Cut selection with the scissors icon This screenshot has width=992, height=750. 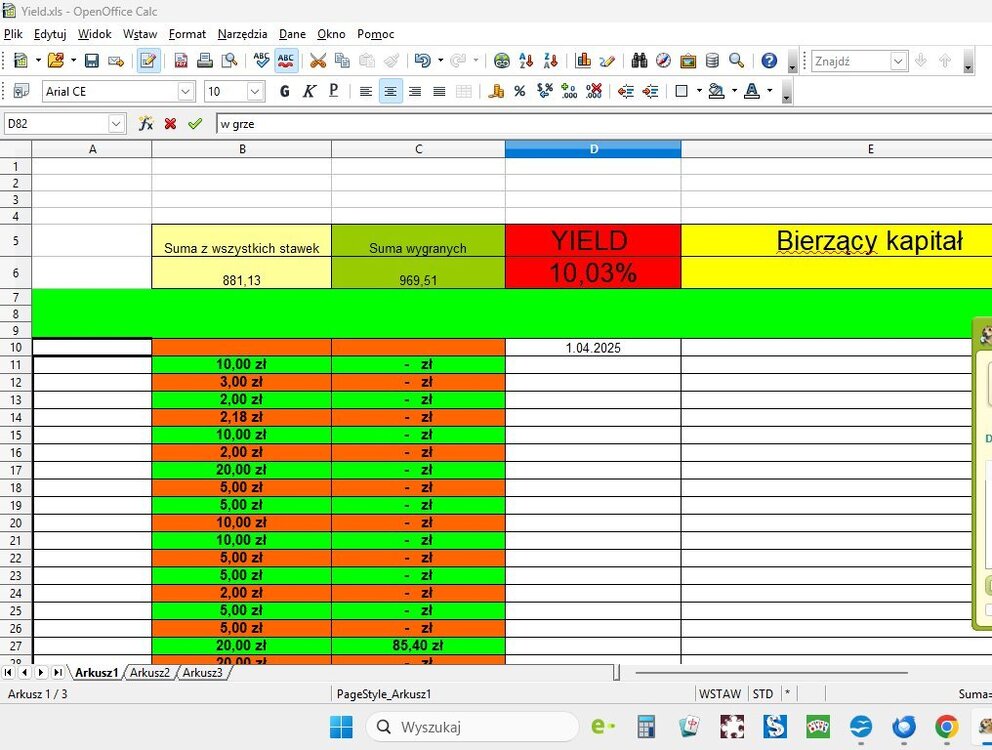pos(318,61)
